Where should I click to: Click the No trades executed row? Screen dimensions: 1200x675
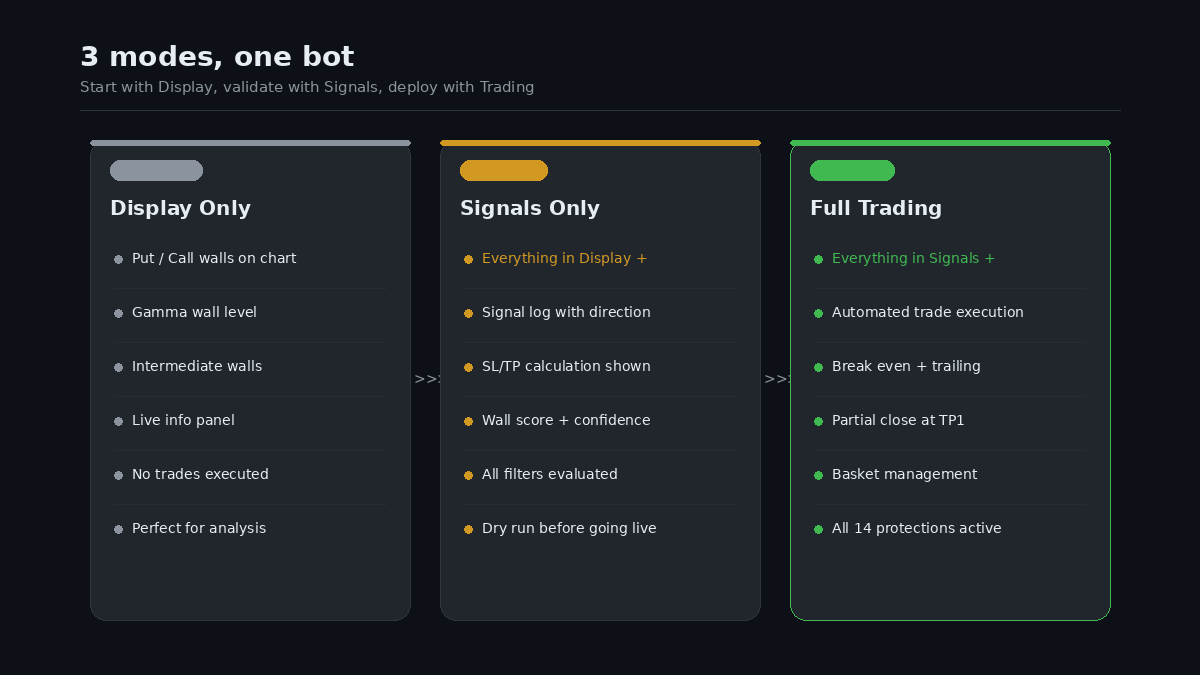pos(200,474)
